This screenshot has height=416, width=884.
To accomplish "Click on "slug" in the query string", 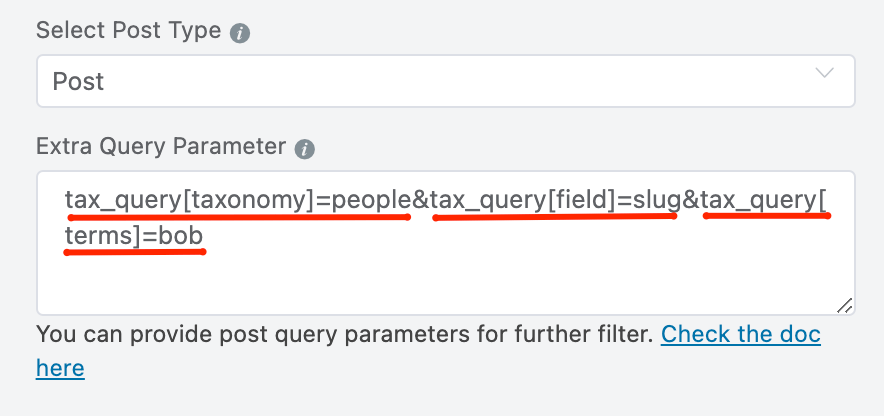I will coord(657,201).
